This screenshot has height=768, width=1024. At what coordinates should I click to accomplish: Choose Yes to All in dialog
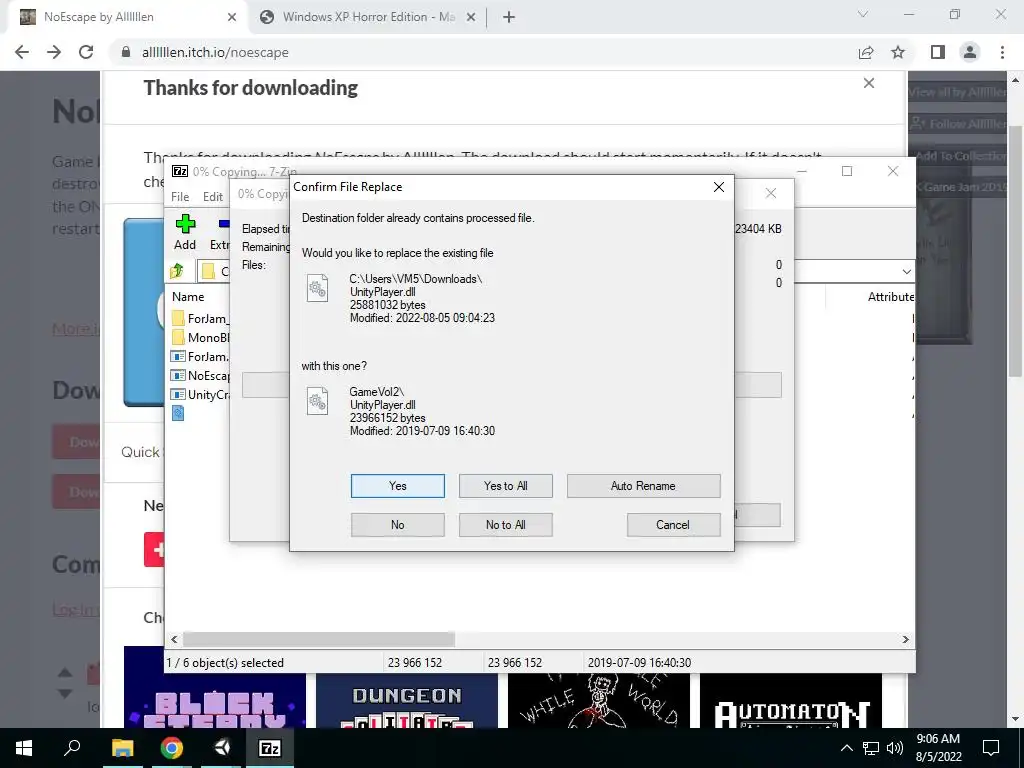click(x=505, y=486)
